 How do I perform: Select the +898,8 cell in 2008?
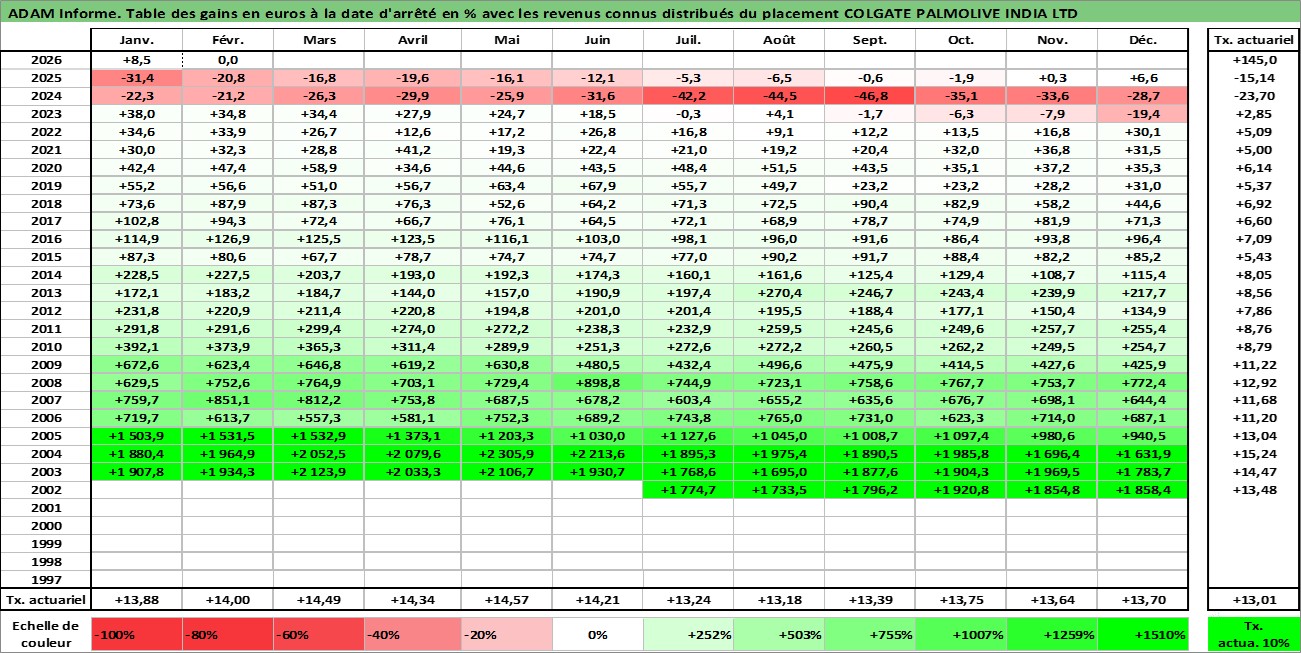tap(597, 382)
